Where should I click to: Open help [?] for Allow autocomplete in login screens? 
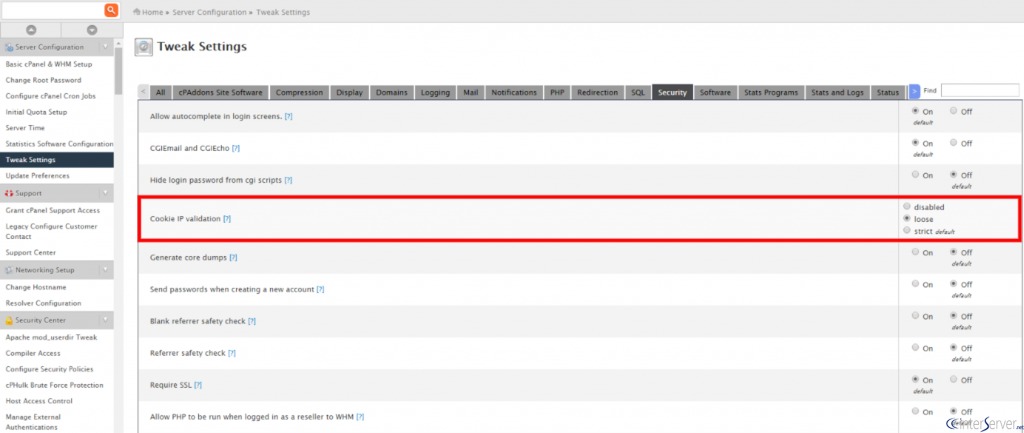289,116
